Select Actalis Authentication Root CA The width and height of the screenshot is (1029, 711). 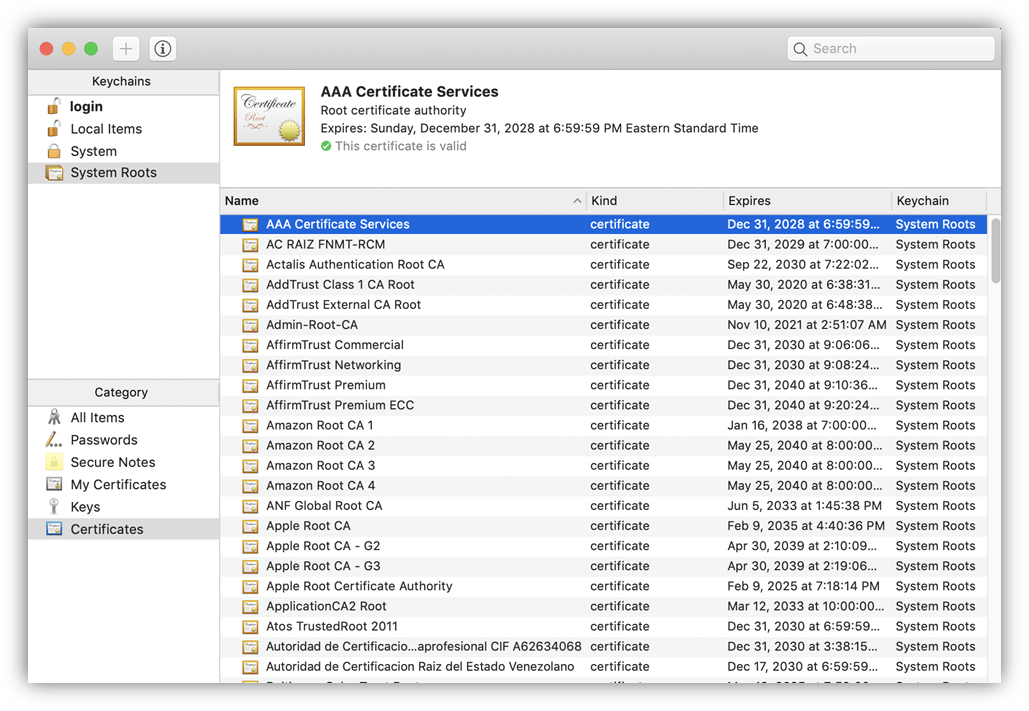[603, 265]
